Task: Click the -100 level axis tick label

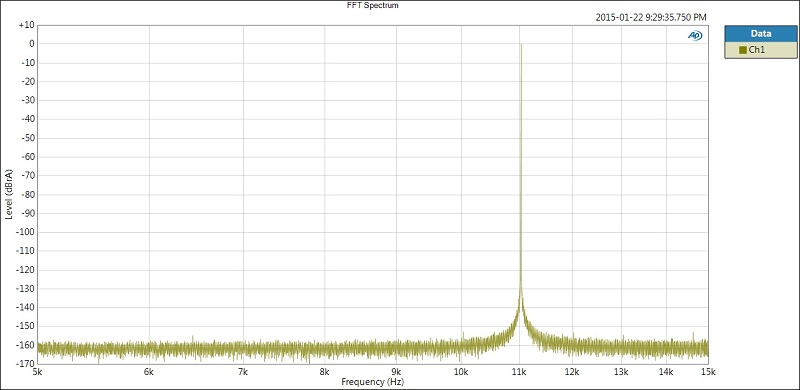Action: (x=26, y=232)
